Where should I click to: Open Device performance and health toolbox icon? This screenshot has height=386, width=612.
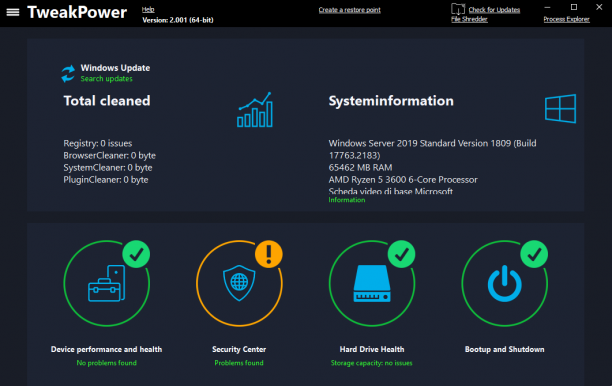coord(107,283)
